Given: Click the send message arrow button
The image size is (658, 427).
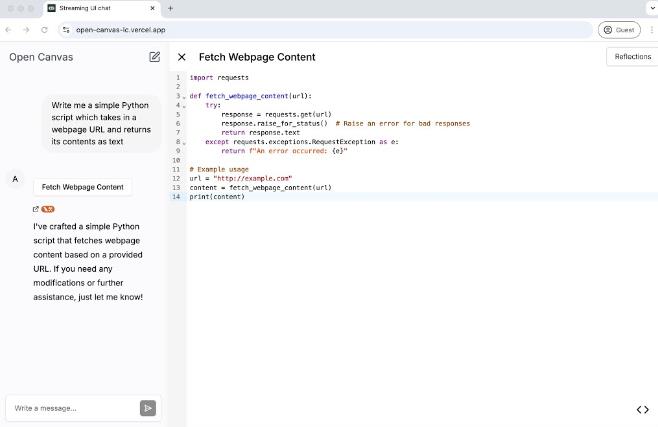Looking at the screenshot, I should click(148, 408).
